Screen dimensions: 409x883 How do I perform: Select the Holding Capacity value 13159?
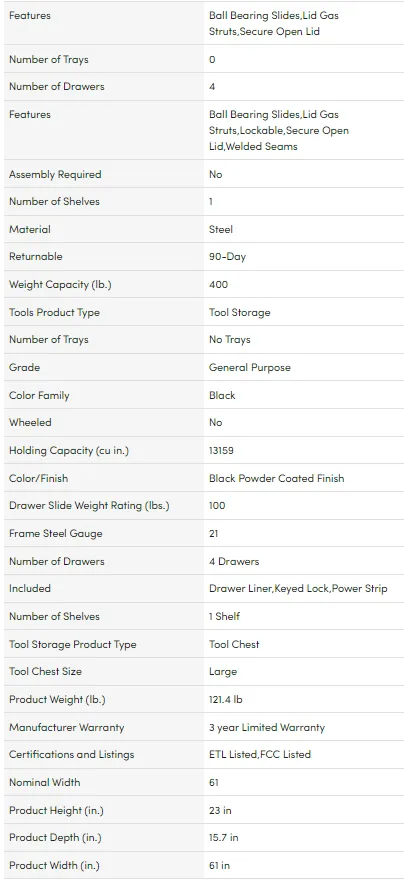click(221, 451)
